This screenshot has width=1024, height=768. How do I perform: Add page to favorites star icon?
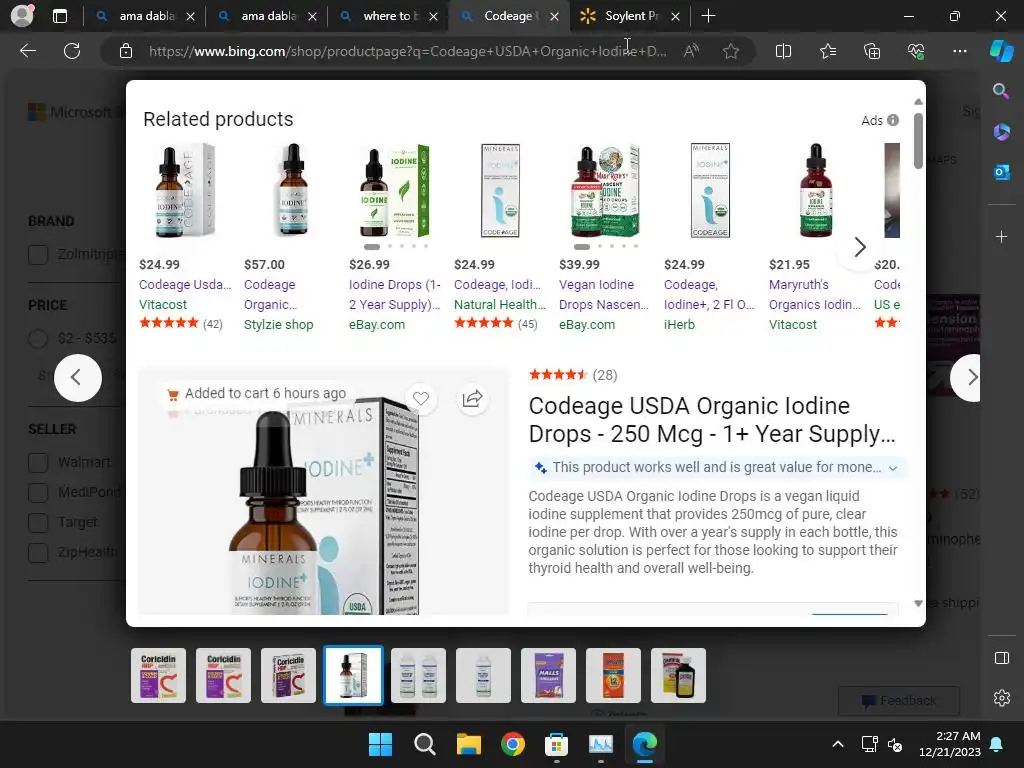pos(731,51)
